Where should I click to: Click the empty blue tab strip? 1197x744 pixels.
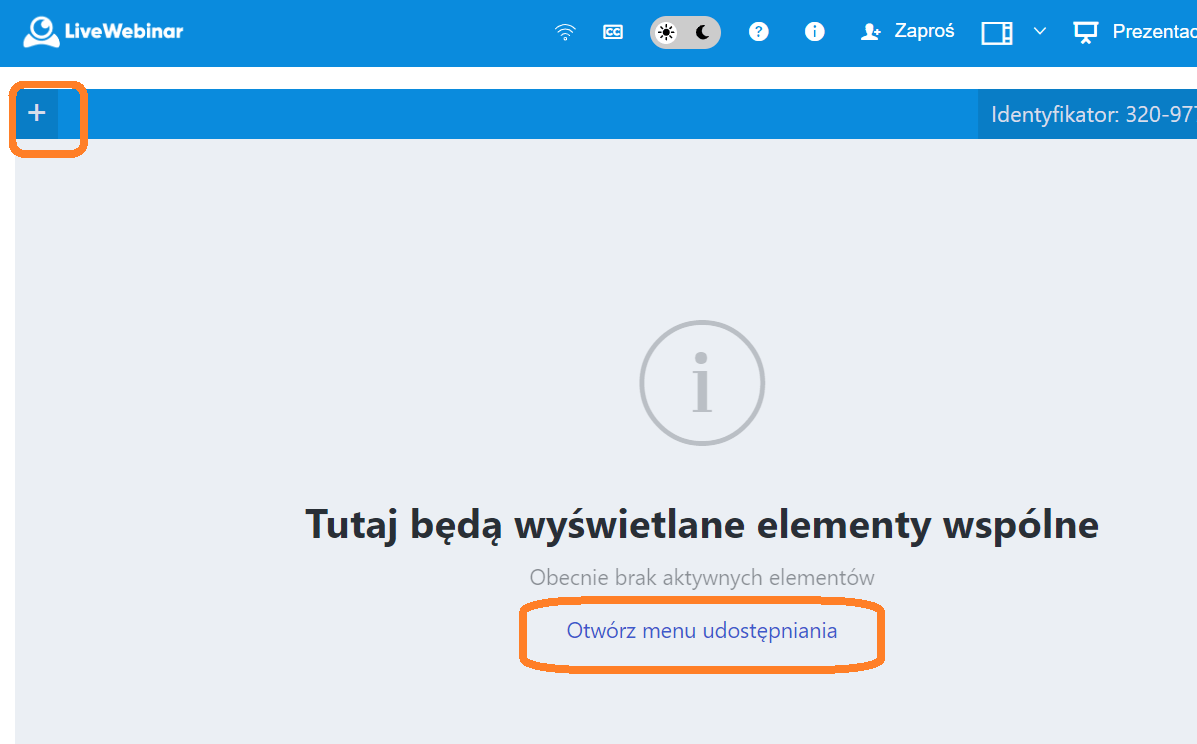(x=500, y=114)
